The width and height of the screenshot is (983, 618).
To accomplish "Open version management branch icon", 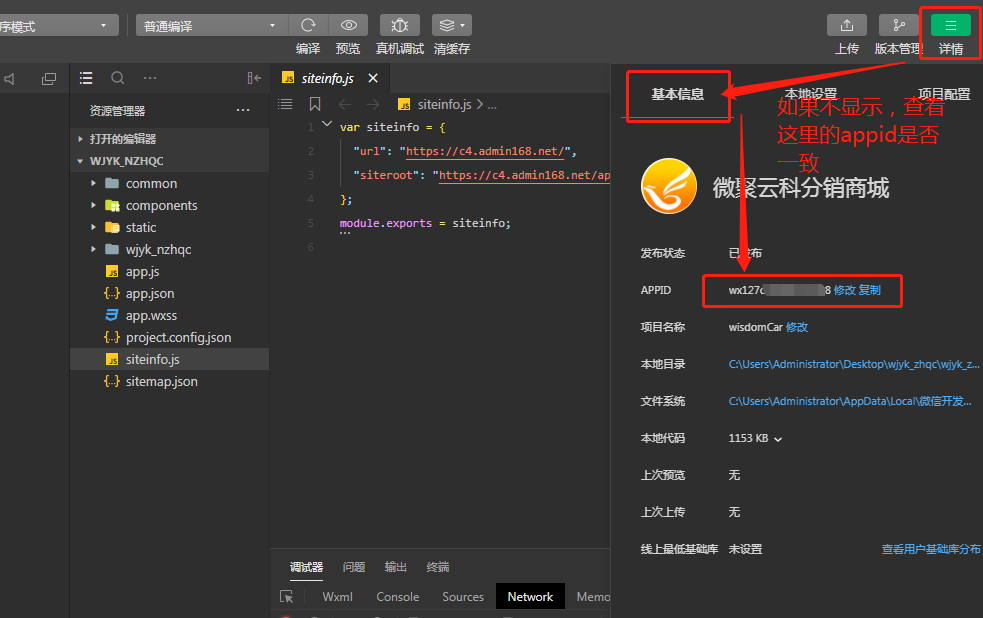I will (x=898, y=25).
